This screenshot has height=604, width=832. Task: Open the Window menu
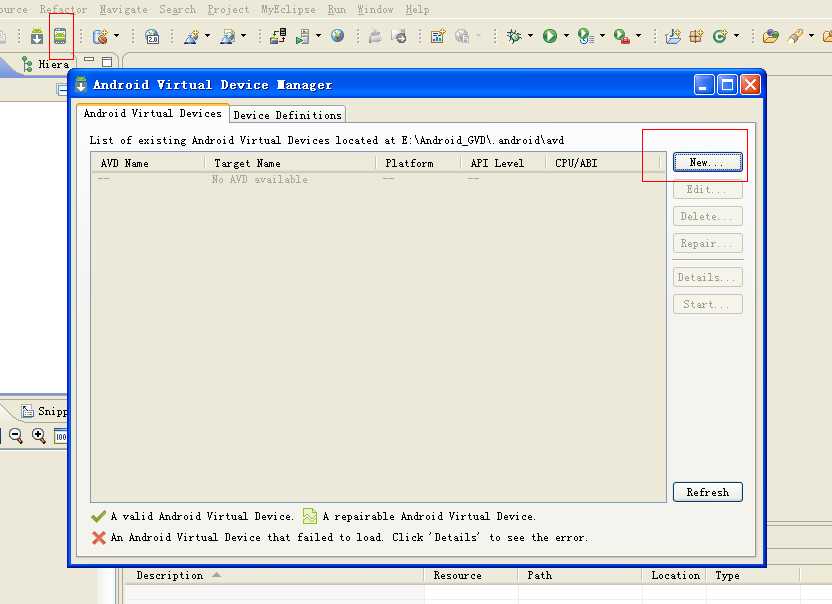click(x=375, y=10)
